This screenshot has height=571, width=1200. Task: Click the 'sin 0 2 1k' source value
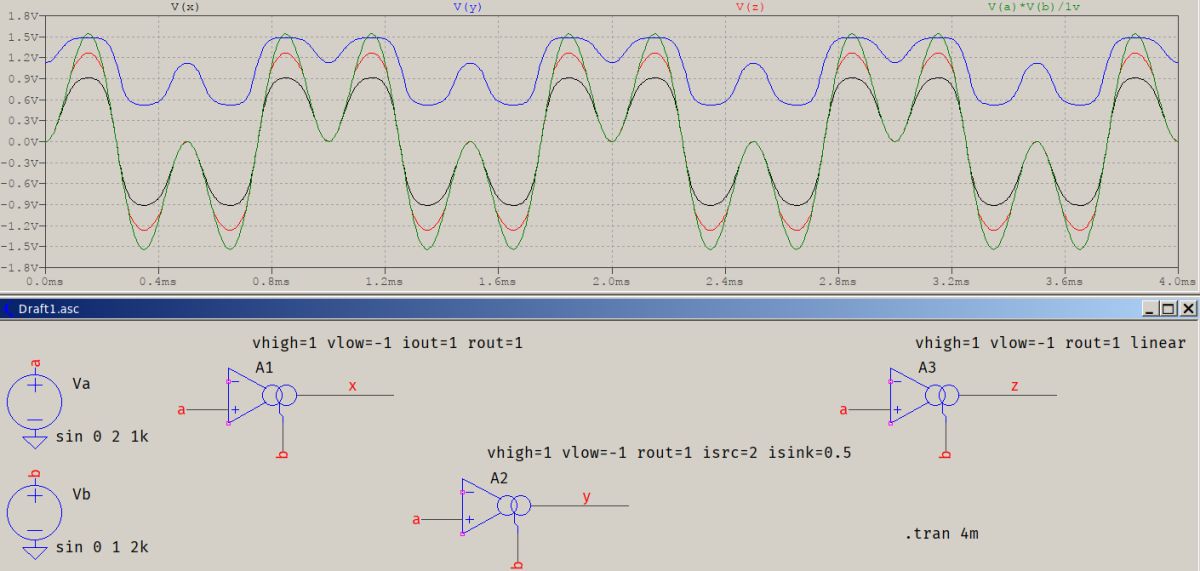[103, 437]
